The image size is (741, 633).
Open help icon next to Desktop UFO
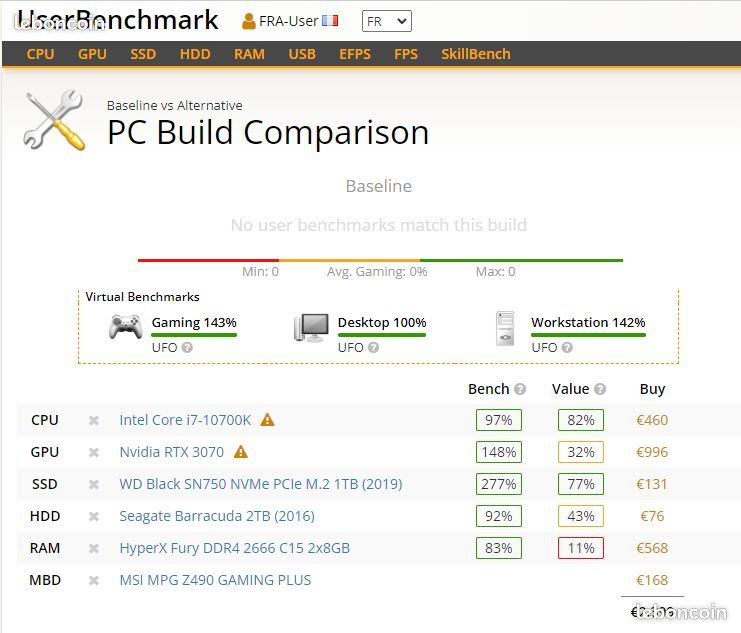click(373, 347)
